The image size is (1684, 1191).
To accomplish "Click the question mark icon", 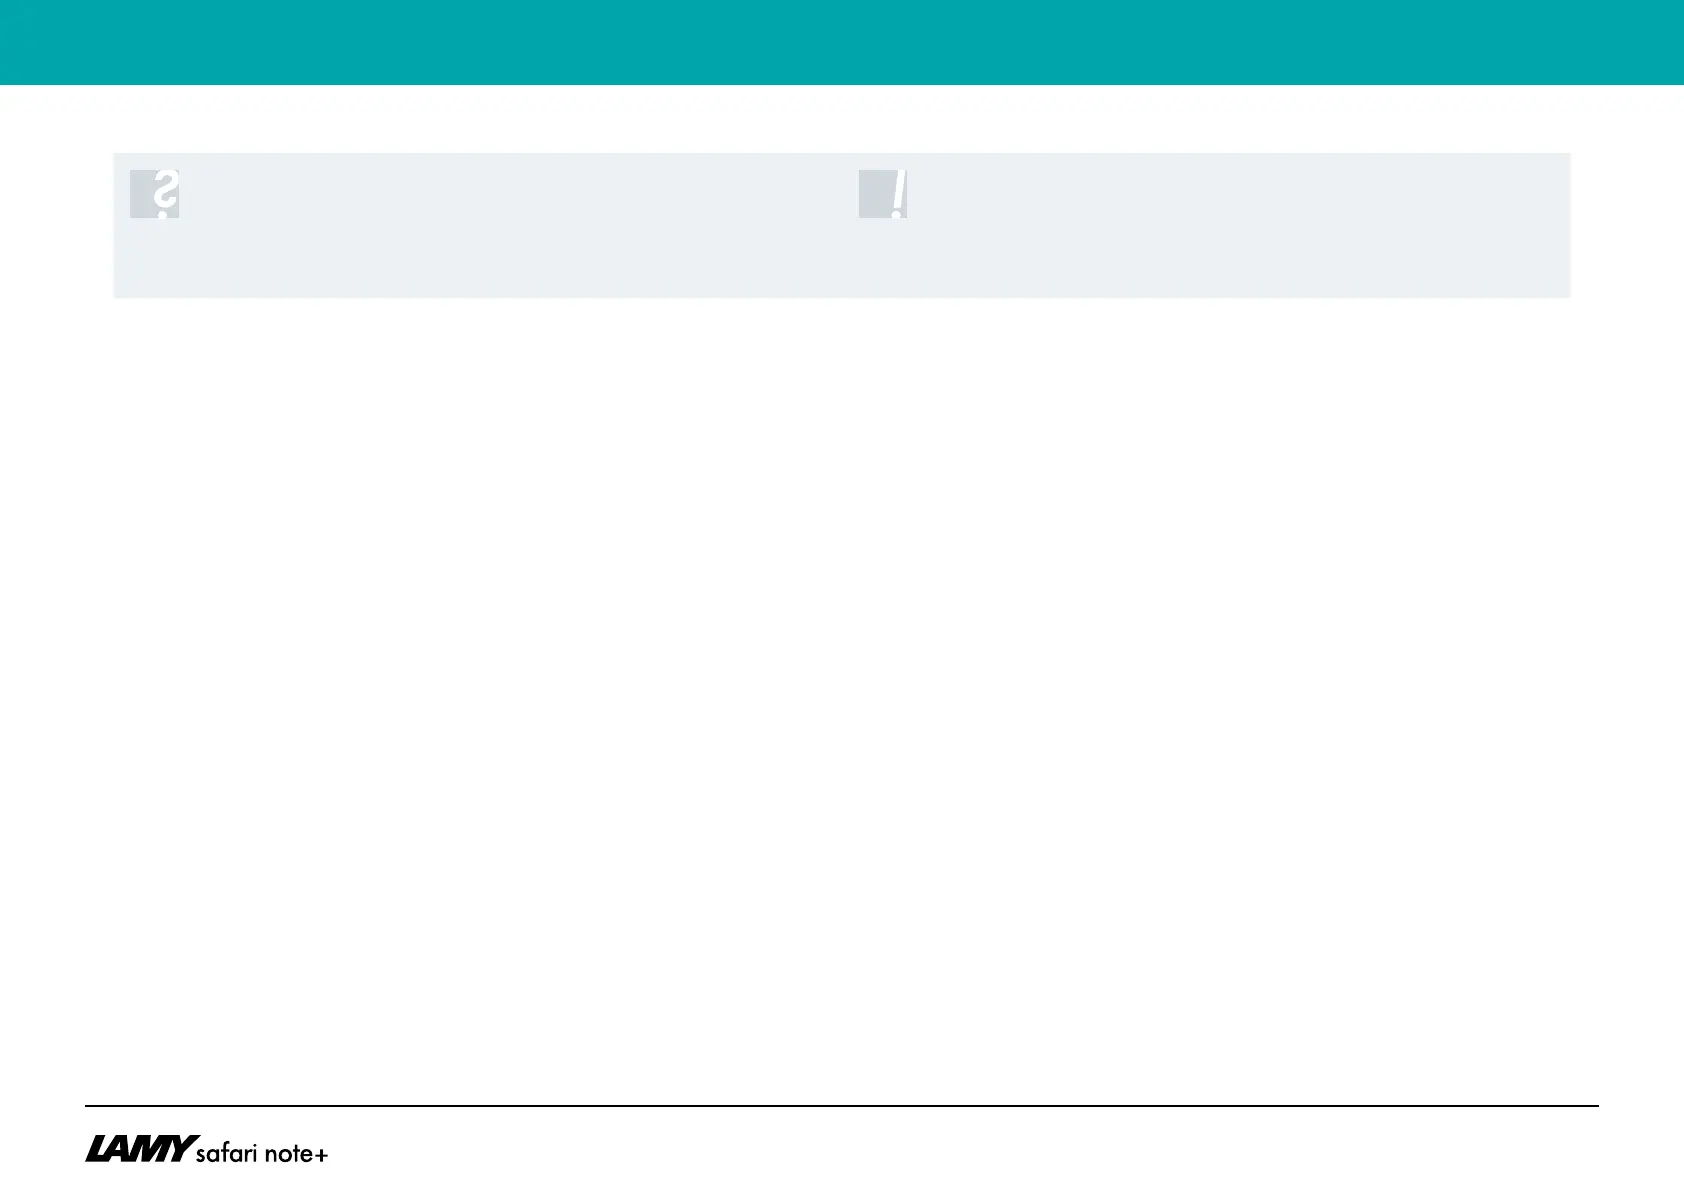I will [155, 194].
